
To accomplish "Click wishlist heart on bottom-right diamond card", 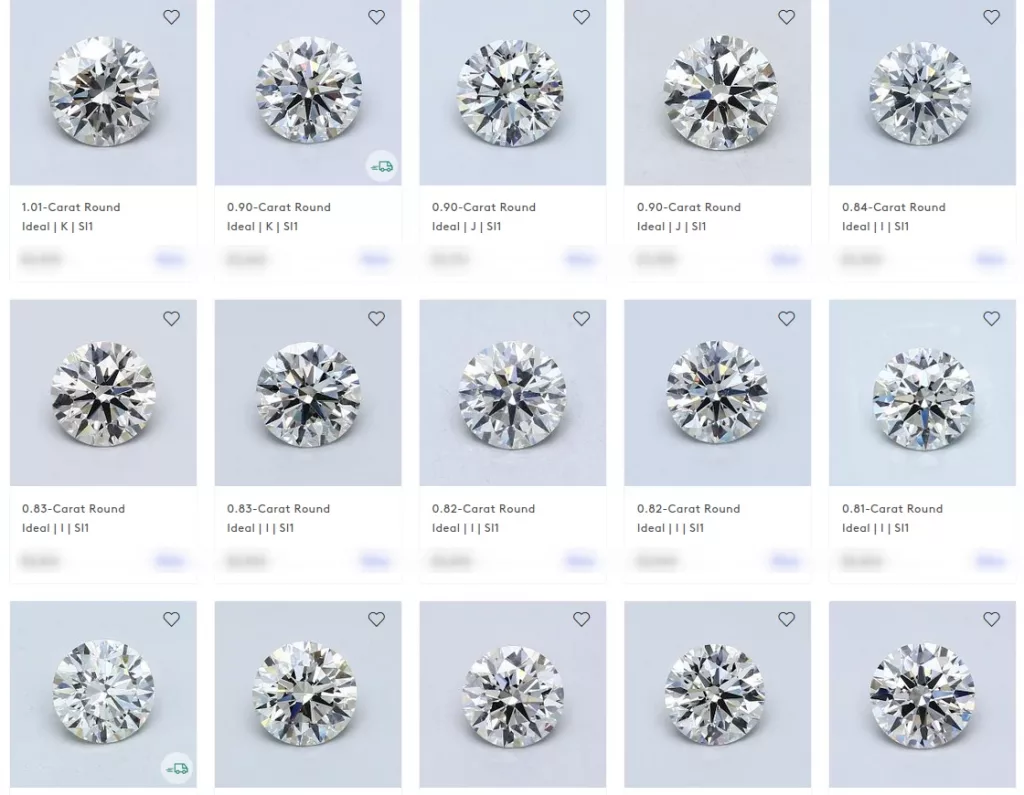I will click(x=991, y=619).
